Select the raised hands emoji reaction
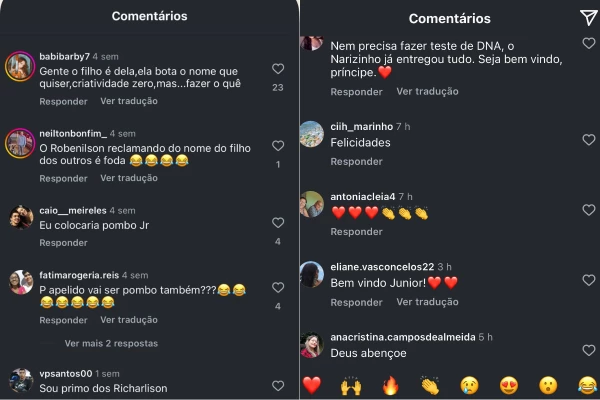 coord(351,385)
